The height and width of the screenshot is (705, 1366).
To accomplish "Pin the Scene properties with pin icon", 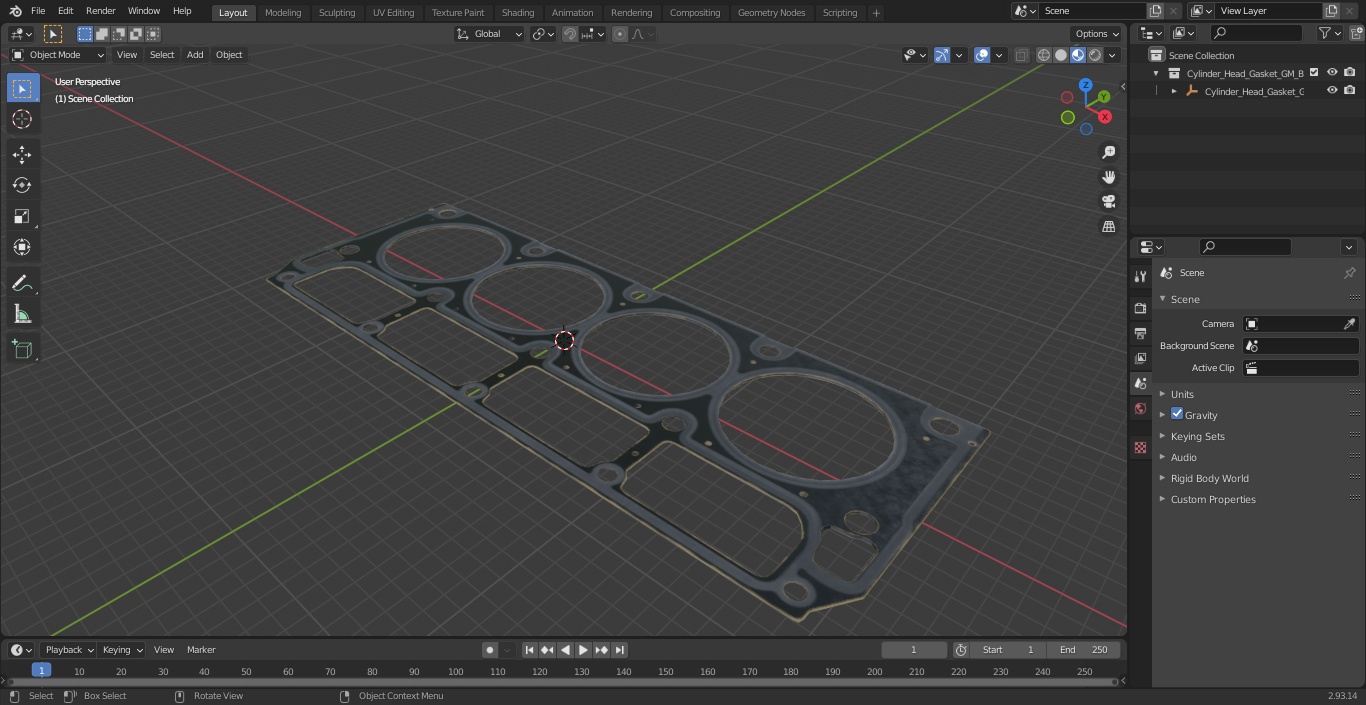I will click(x=1349, y=273).
